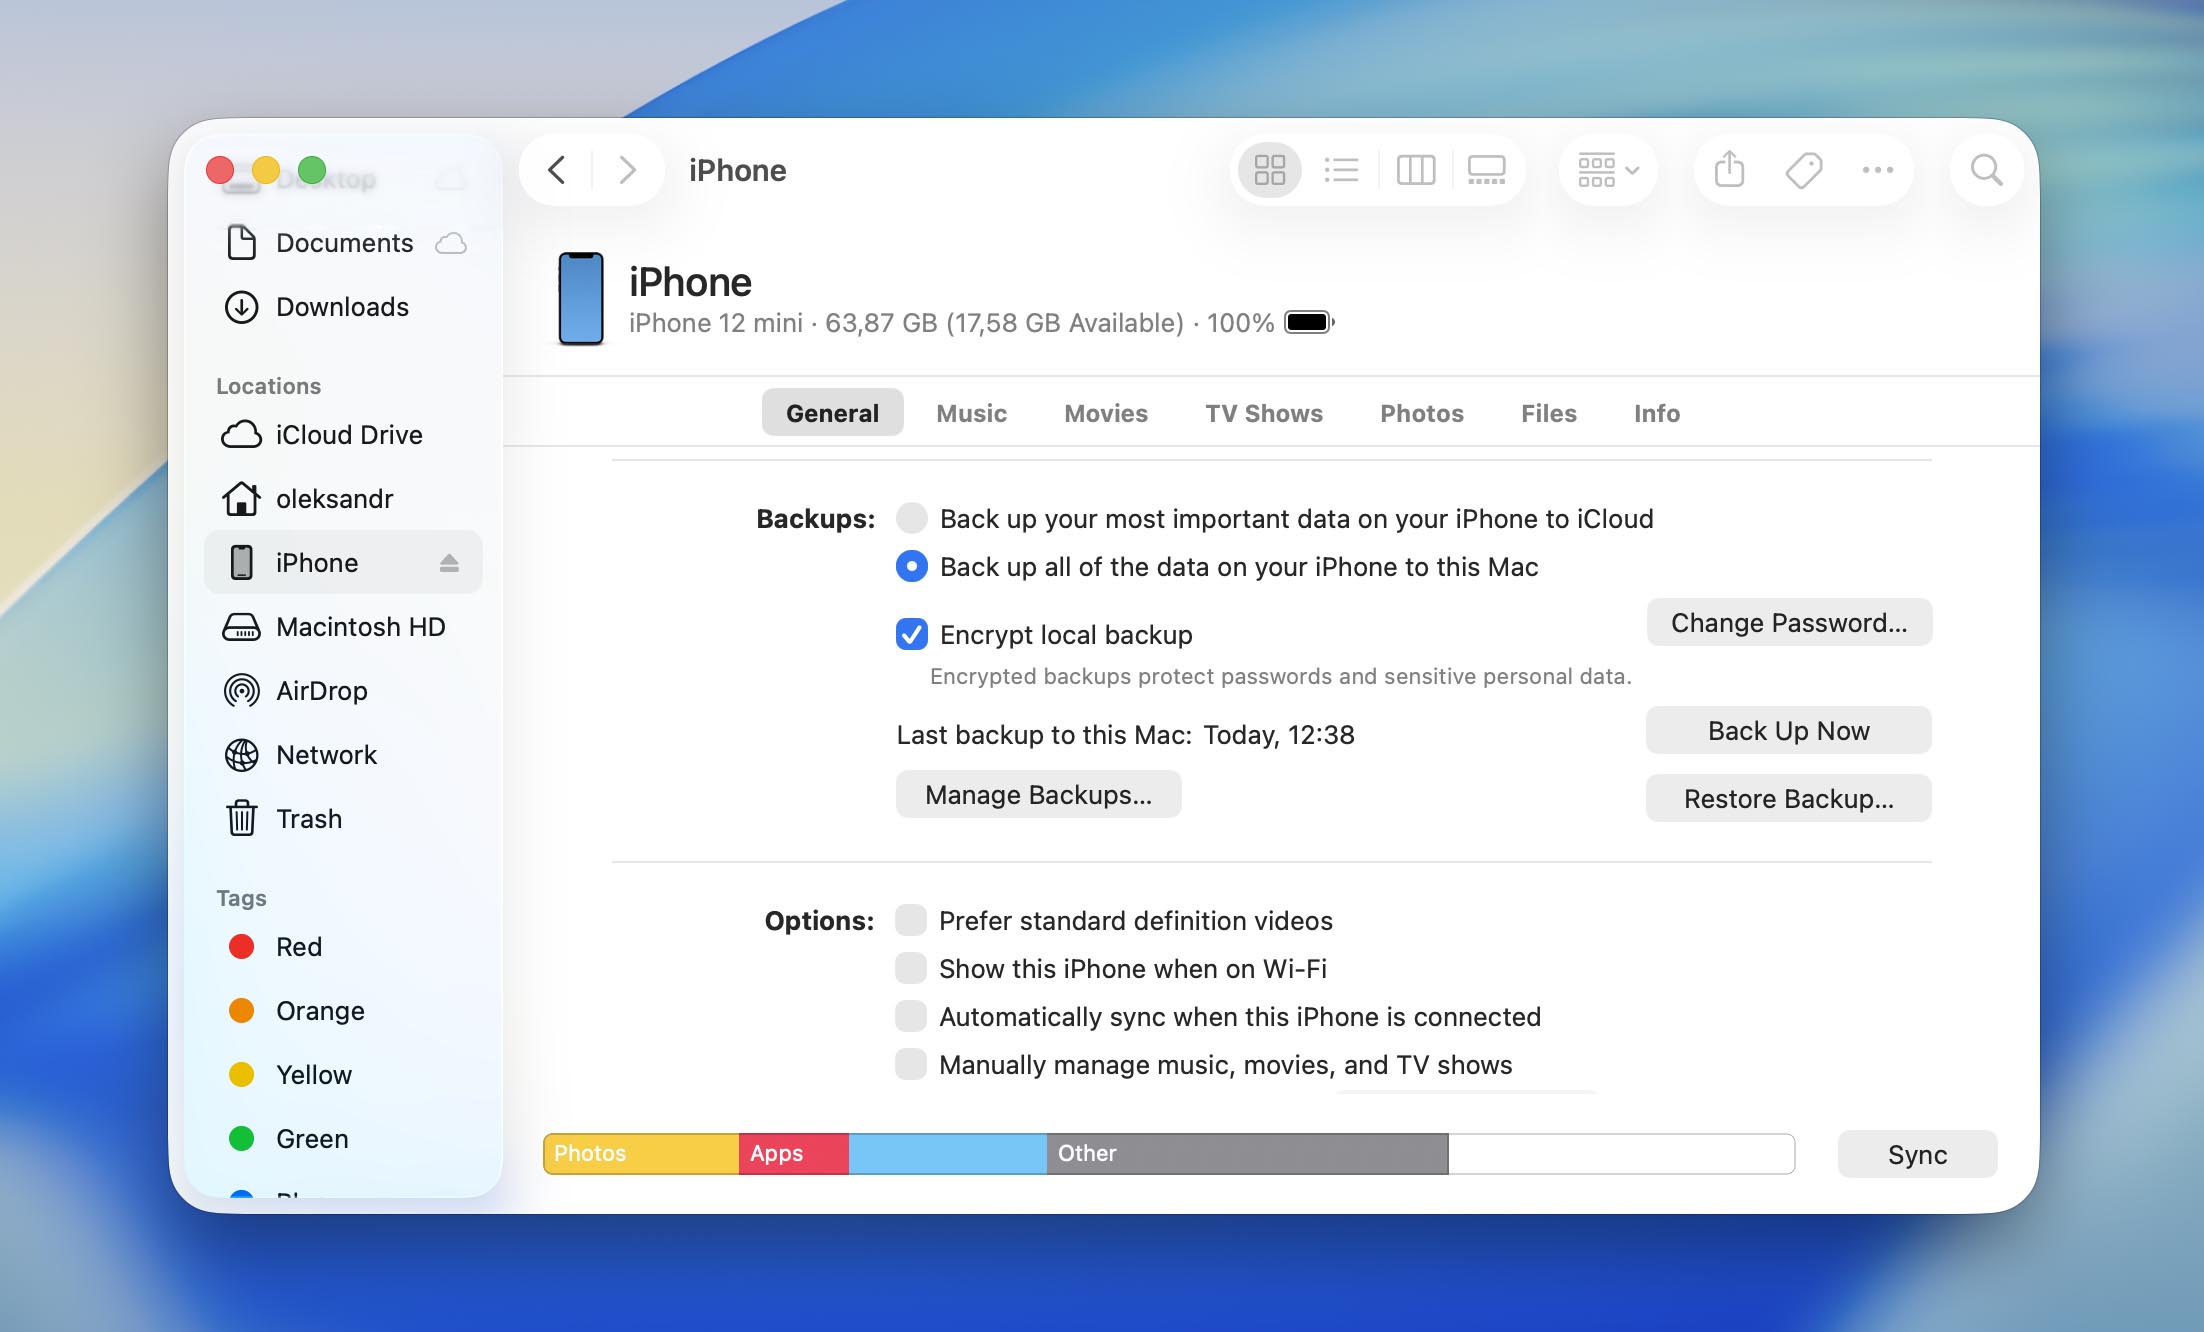Switch to the Photos tab

(1422, 413)
